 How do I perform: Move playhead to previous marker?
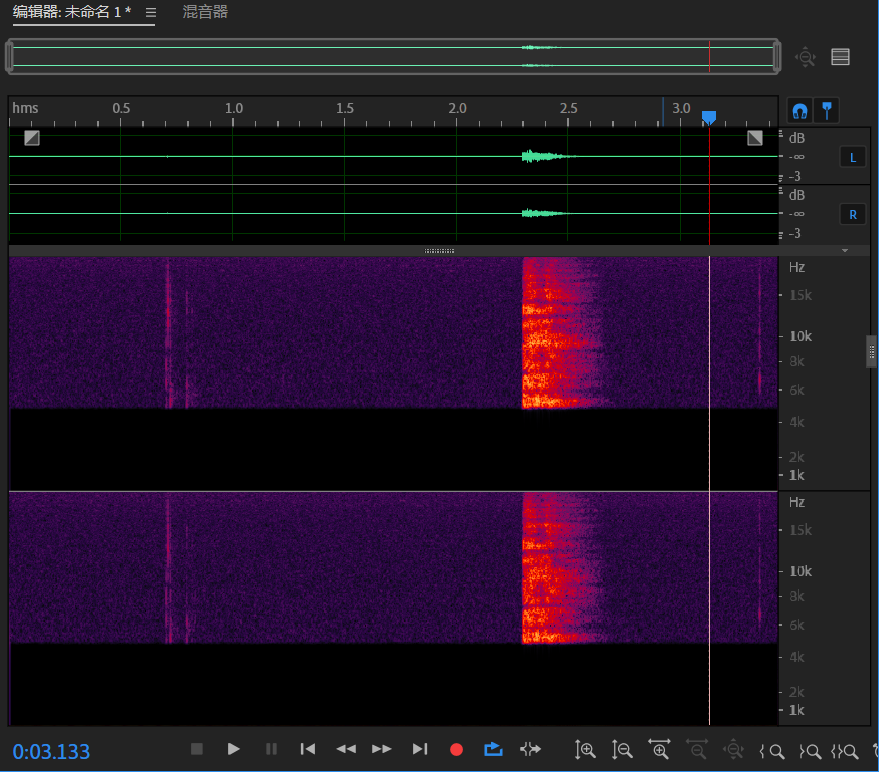tap(308, 749)
